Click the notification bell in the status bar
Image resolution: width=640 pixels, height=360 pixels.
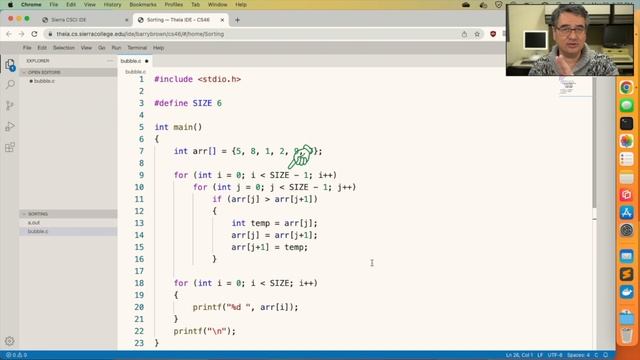coord(606,355)
